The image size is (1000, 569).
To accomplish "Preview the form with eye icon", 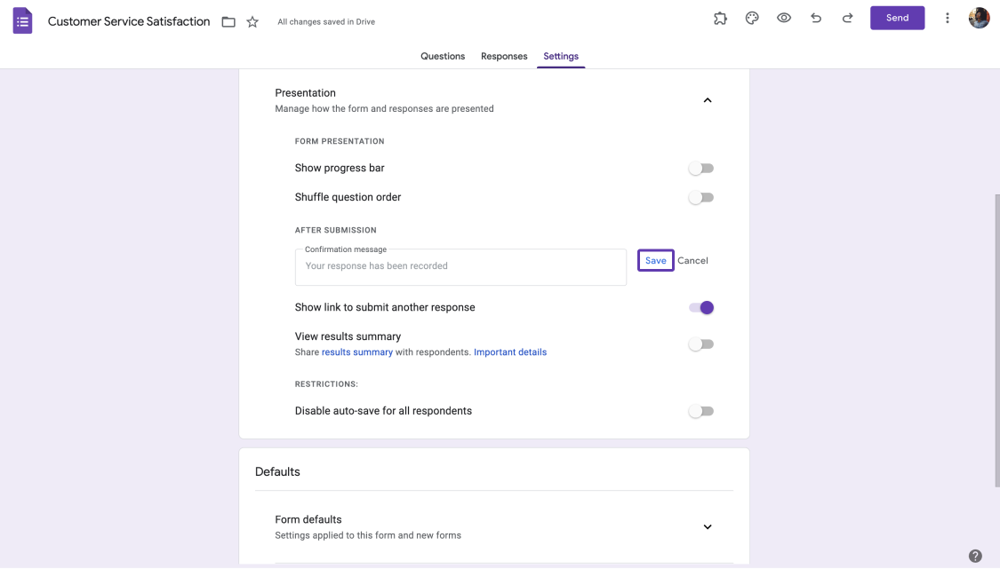I will tap(784, 18).
